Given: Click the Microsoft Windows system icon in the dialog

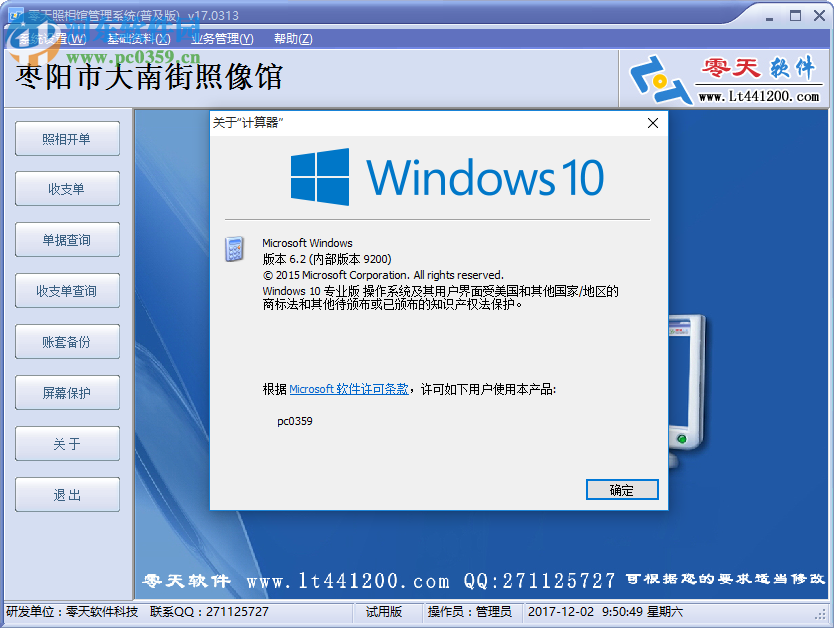Looking at the screenshot, I should pos(234,249).
